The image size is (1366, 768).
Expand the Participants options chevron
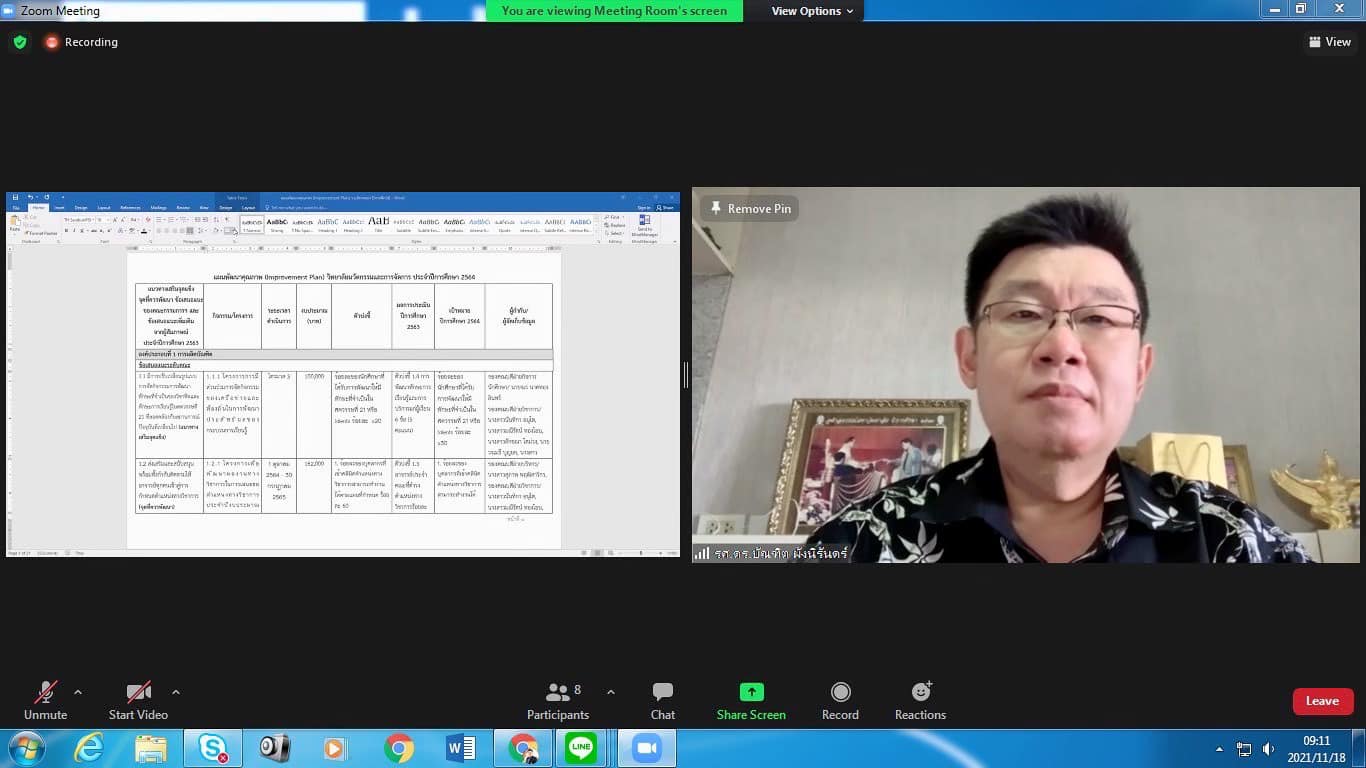(x=611, y=692)
